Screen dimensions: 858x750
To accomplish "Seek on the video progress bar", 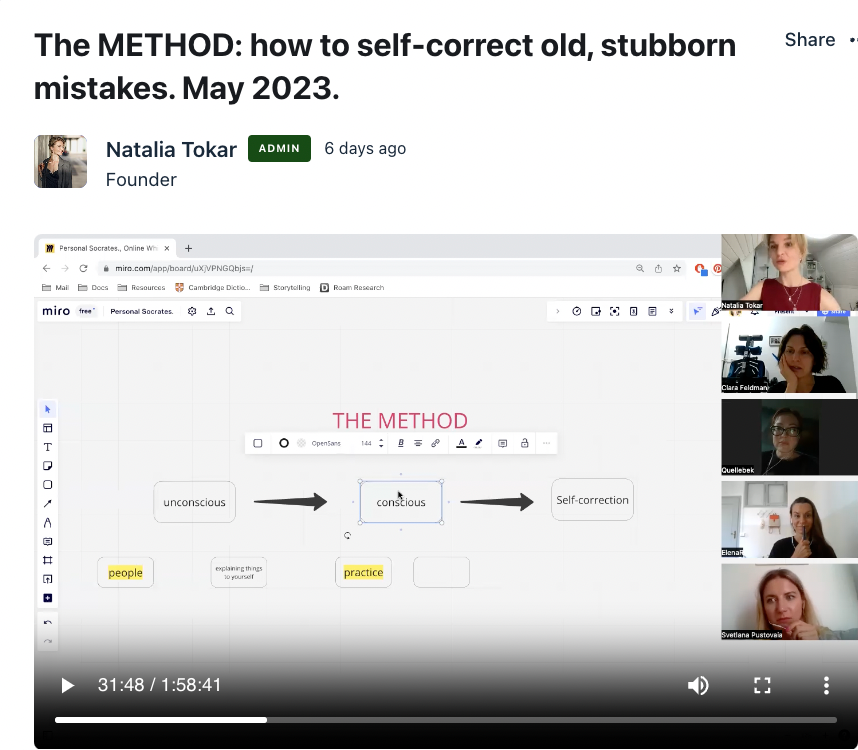I will coord(445,720).
